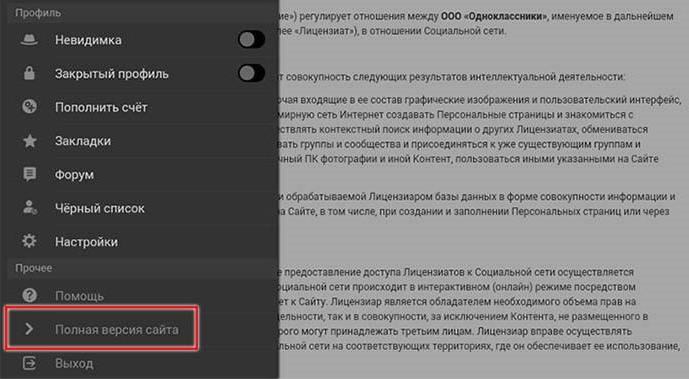Click the Полная версия сайта link
Screen dimensions: 689x379
[x=117, y=329]
